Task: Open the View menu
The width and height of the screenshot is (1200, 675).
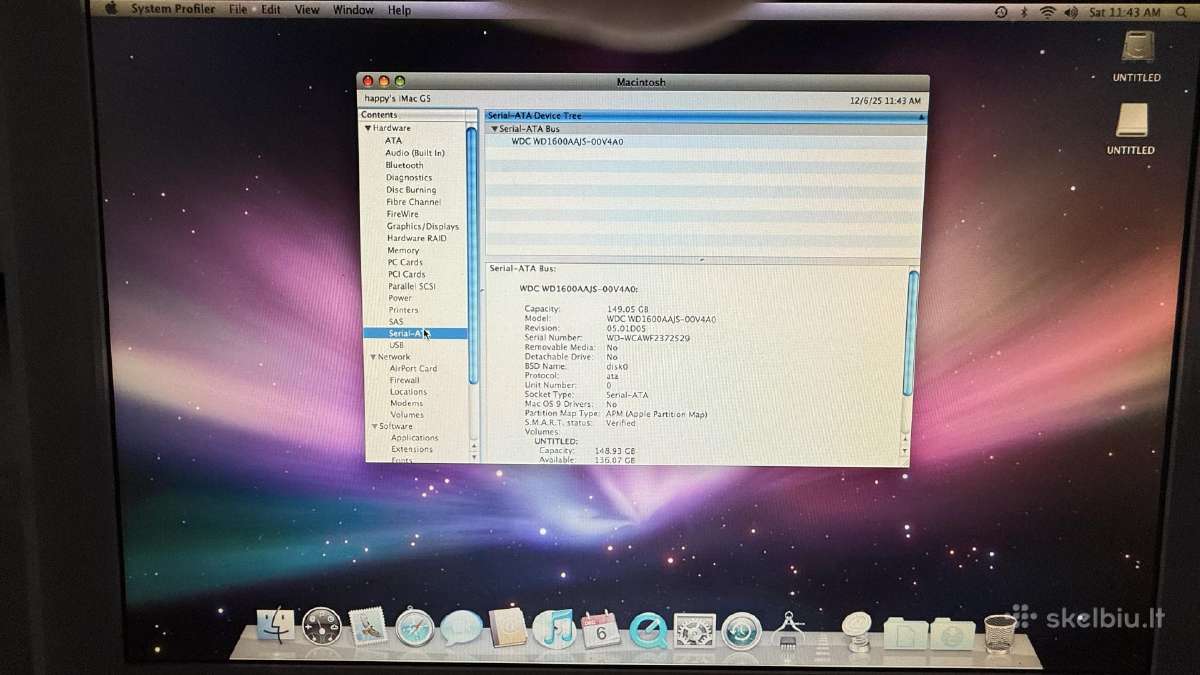Action: point(307,9)
